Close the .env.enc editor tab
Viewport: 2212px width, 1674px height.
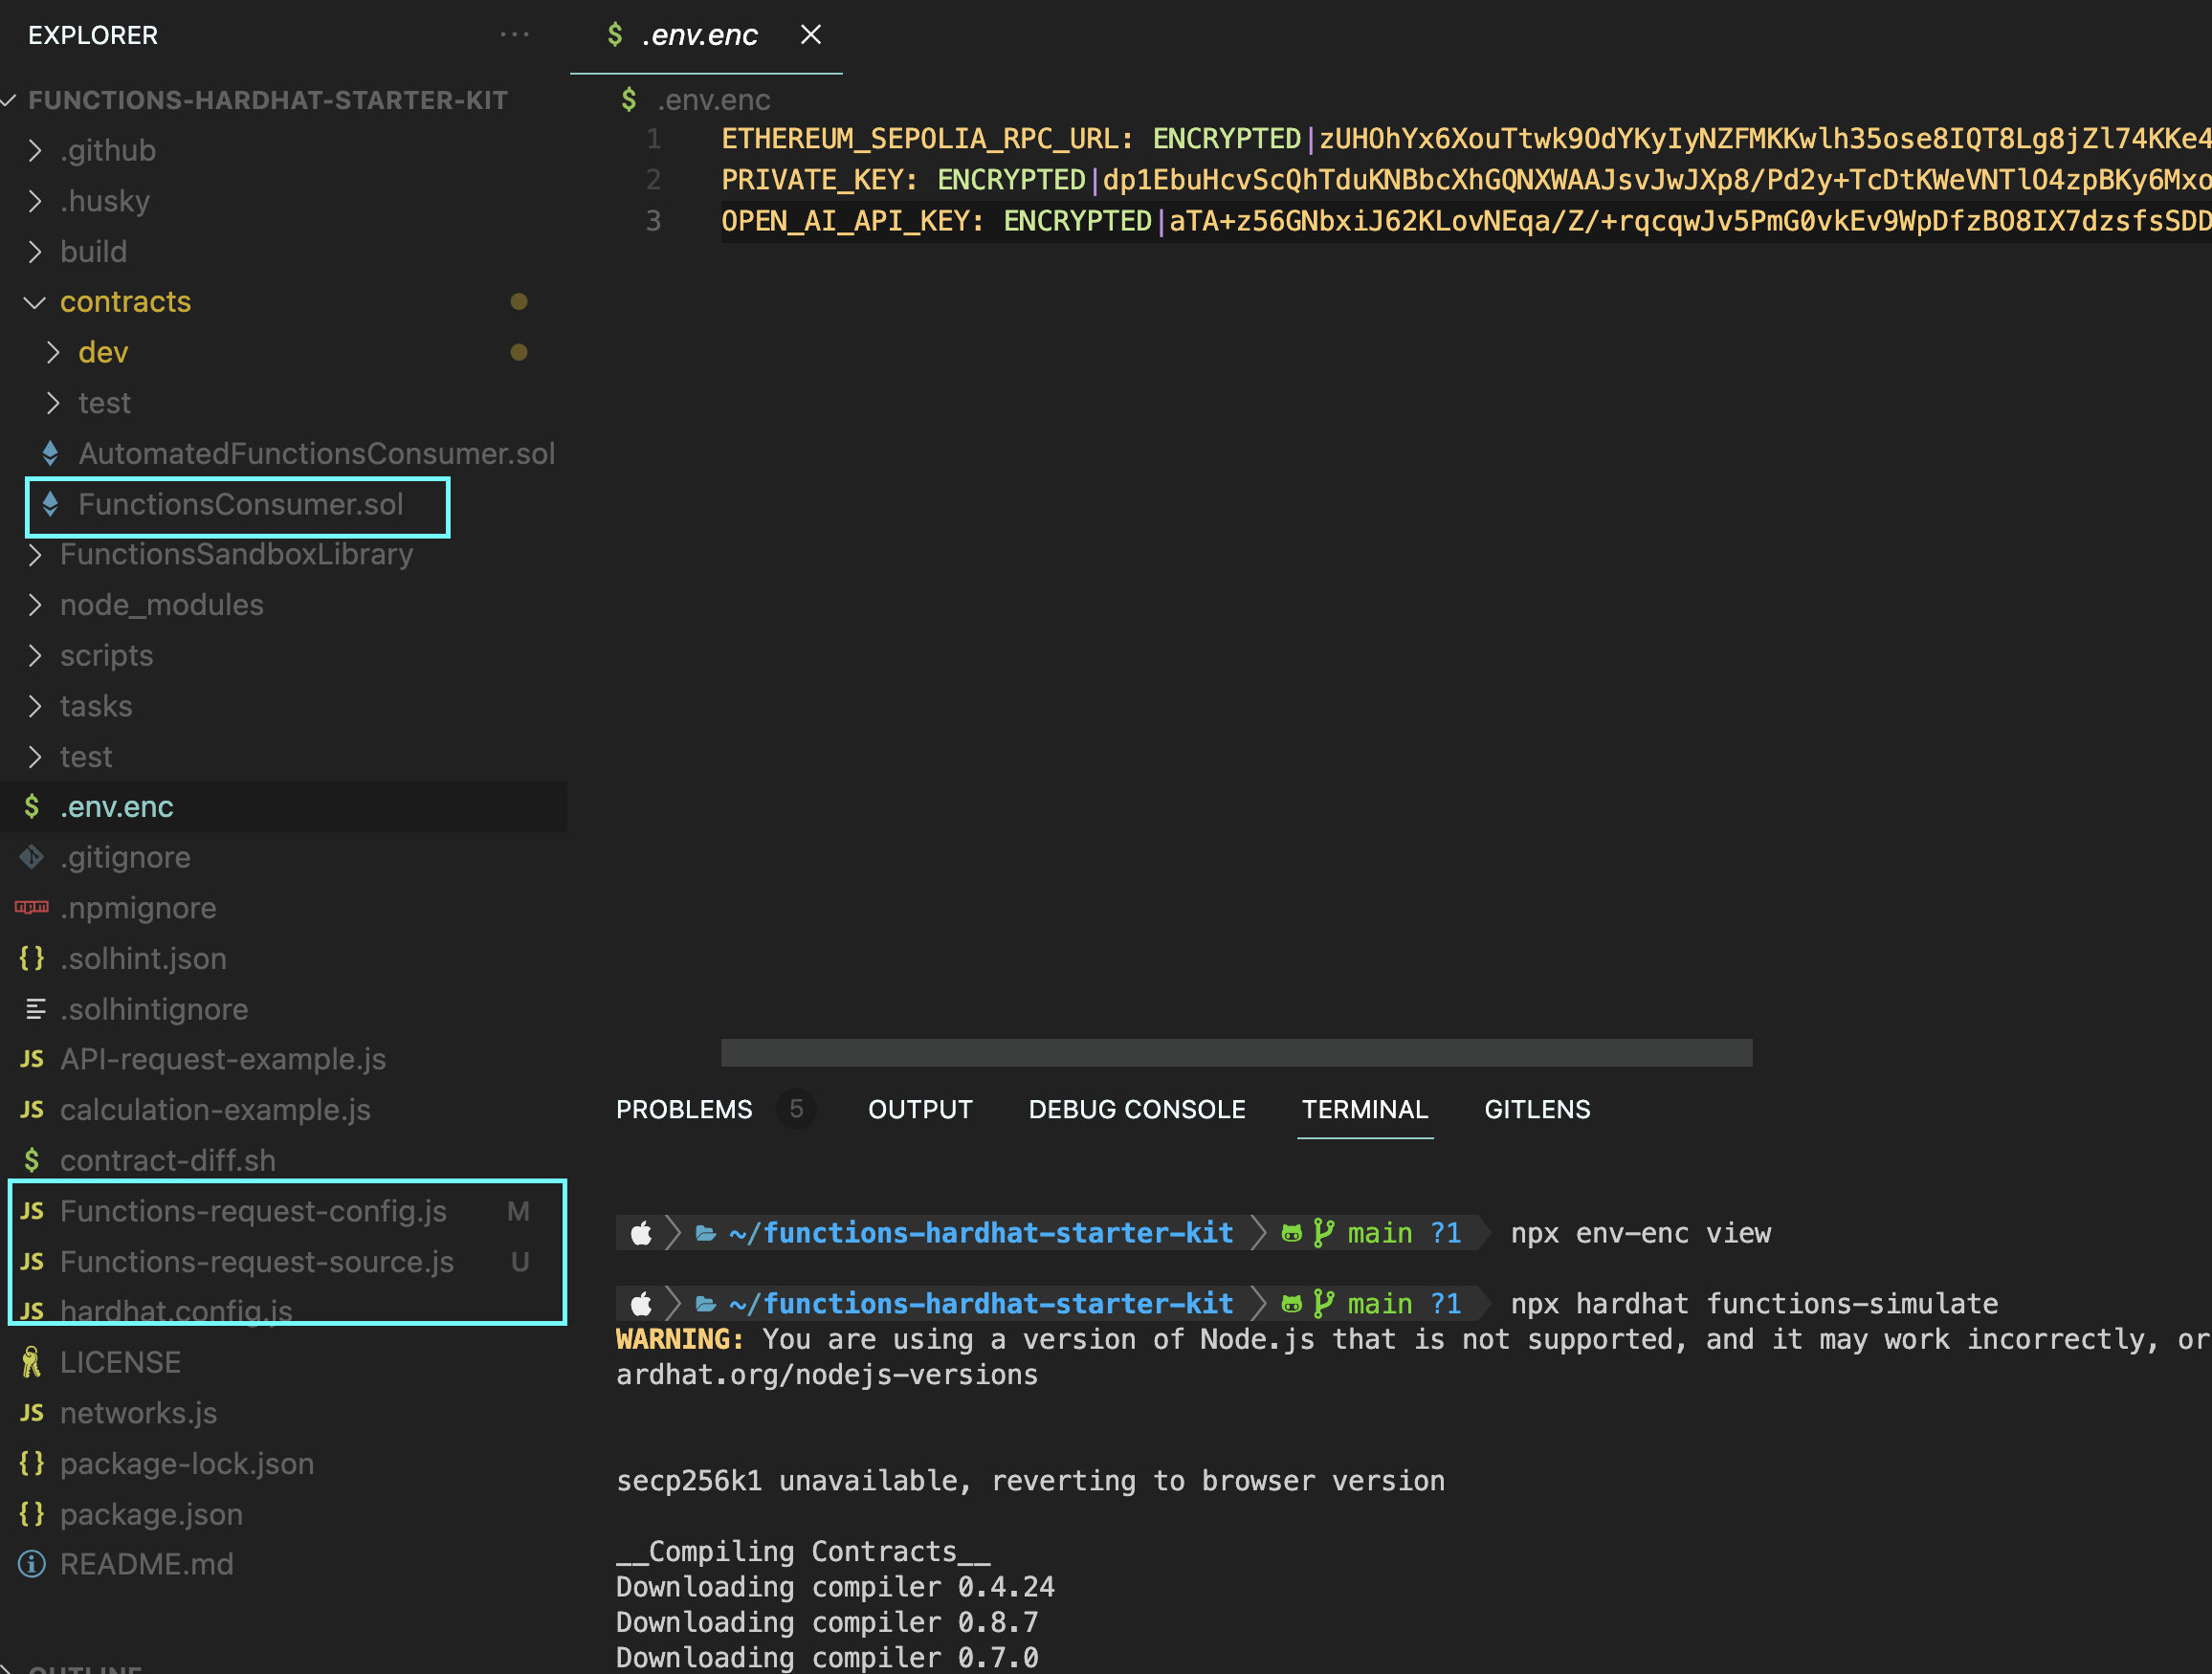pyautogui.click(x=810, y=34)
